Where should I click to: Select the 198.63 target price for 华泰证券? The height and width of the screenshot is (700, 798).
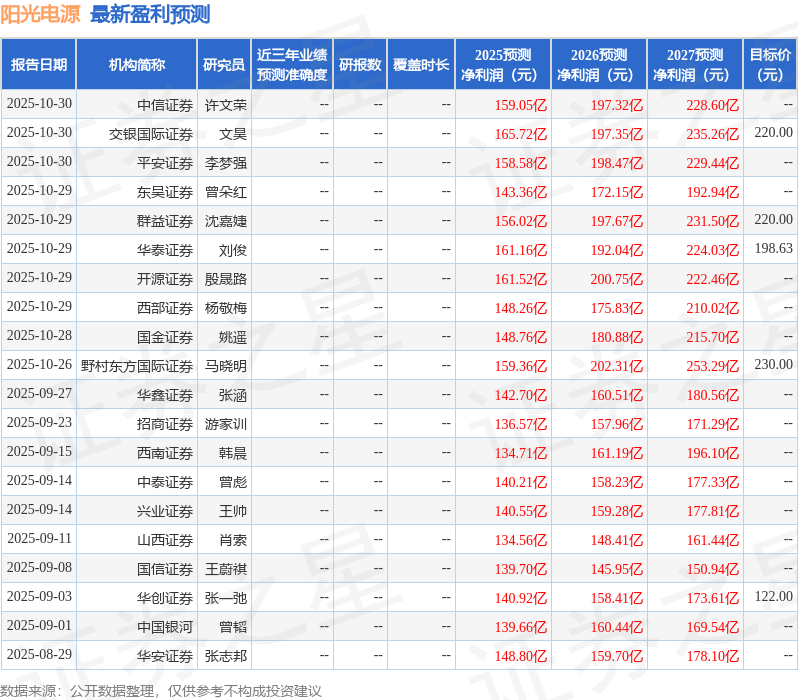pyautogui.click(x=773, y=249)
